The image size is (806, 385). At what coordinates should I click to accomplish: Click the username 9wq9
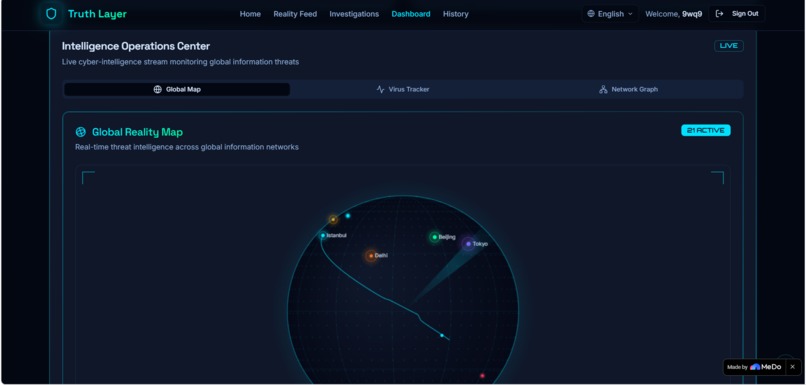(x=692, y=14)
